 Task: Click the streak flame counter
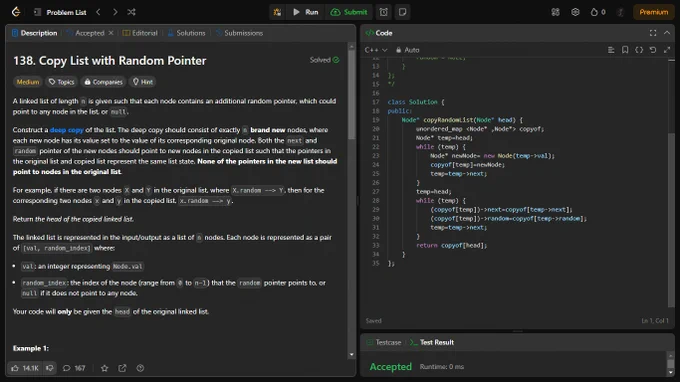coord(598,12)
